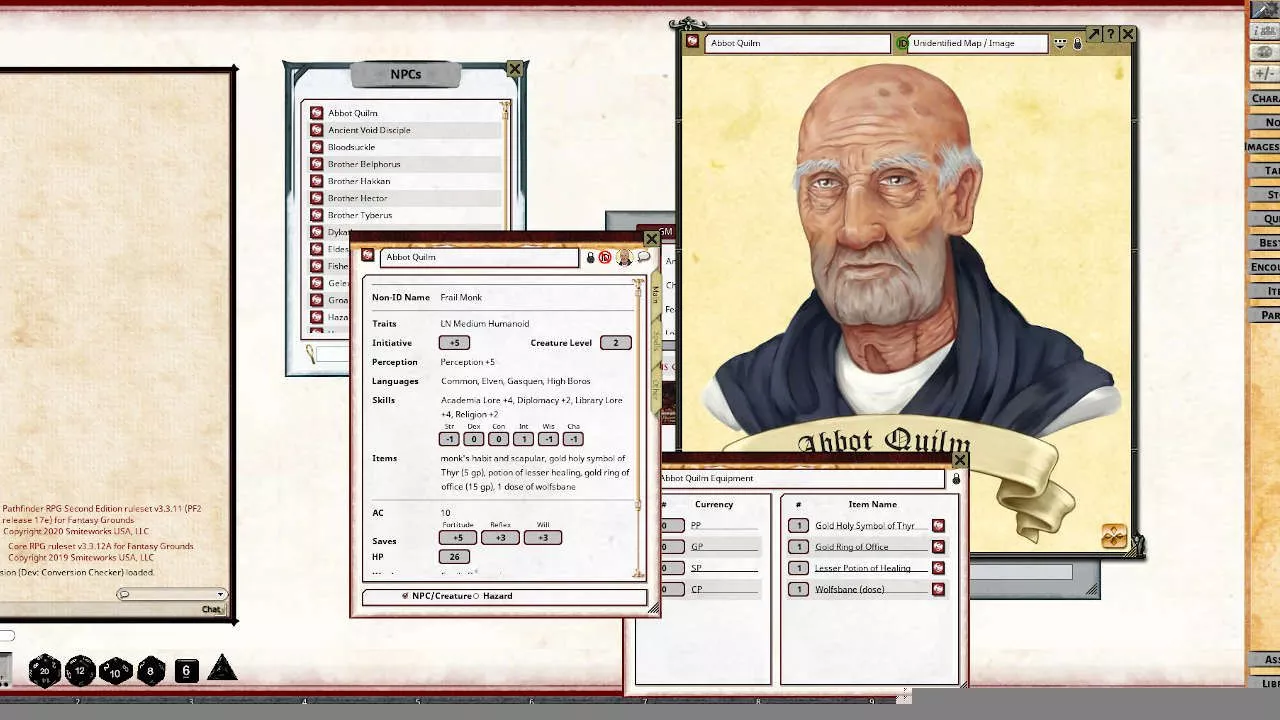Select the Hazard radio option
Image resolution: width=1280 pixels, height=720 pixels.
[476, 596]
